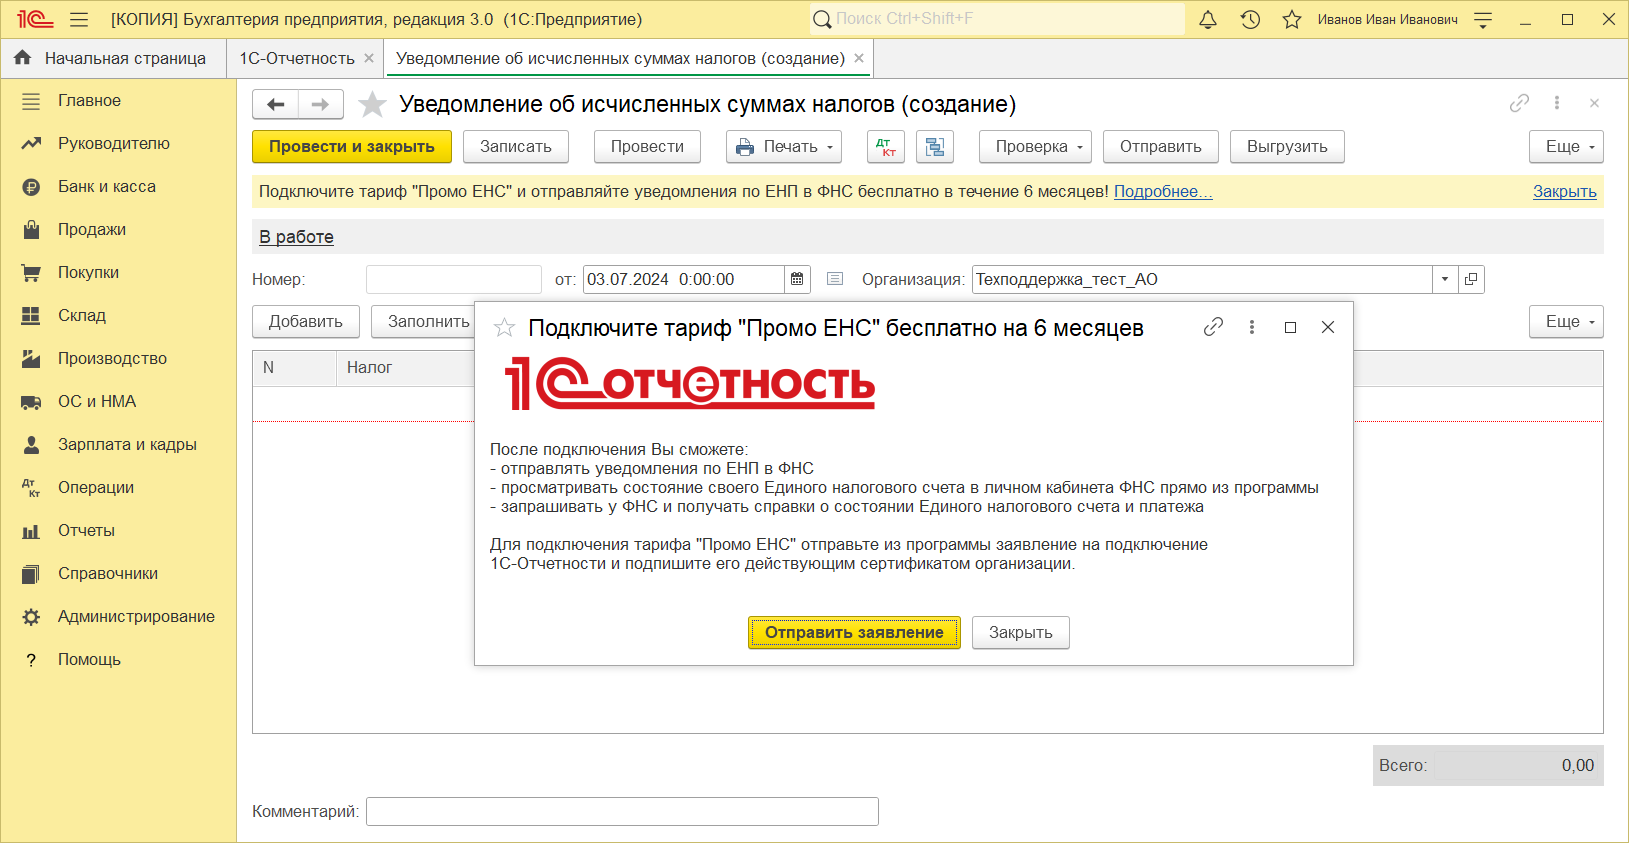Copy link to notification form icon
Screen dimensions: 1629x843
[x=1519, y=103]
